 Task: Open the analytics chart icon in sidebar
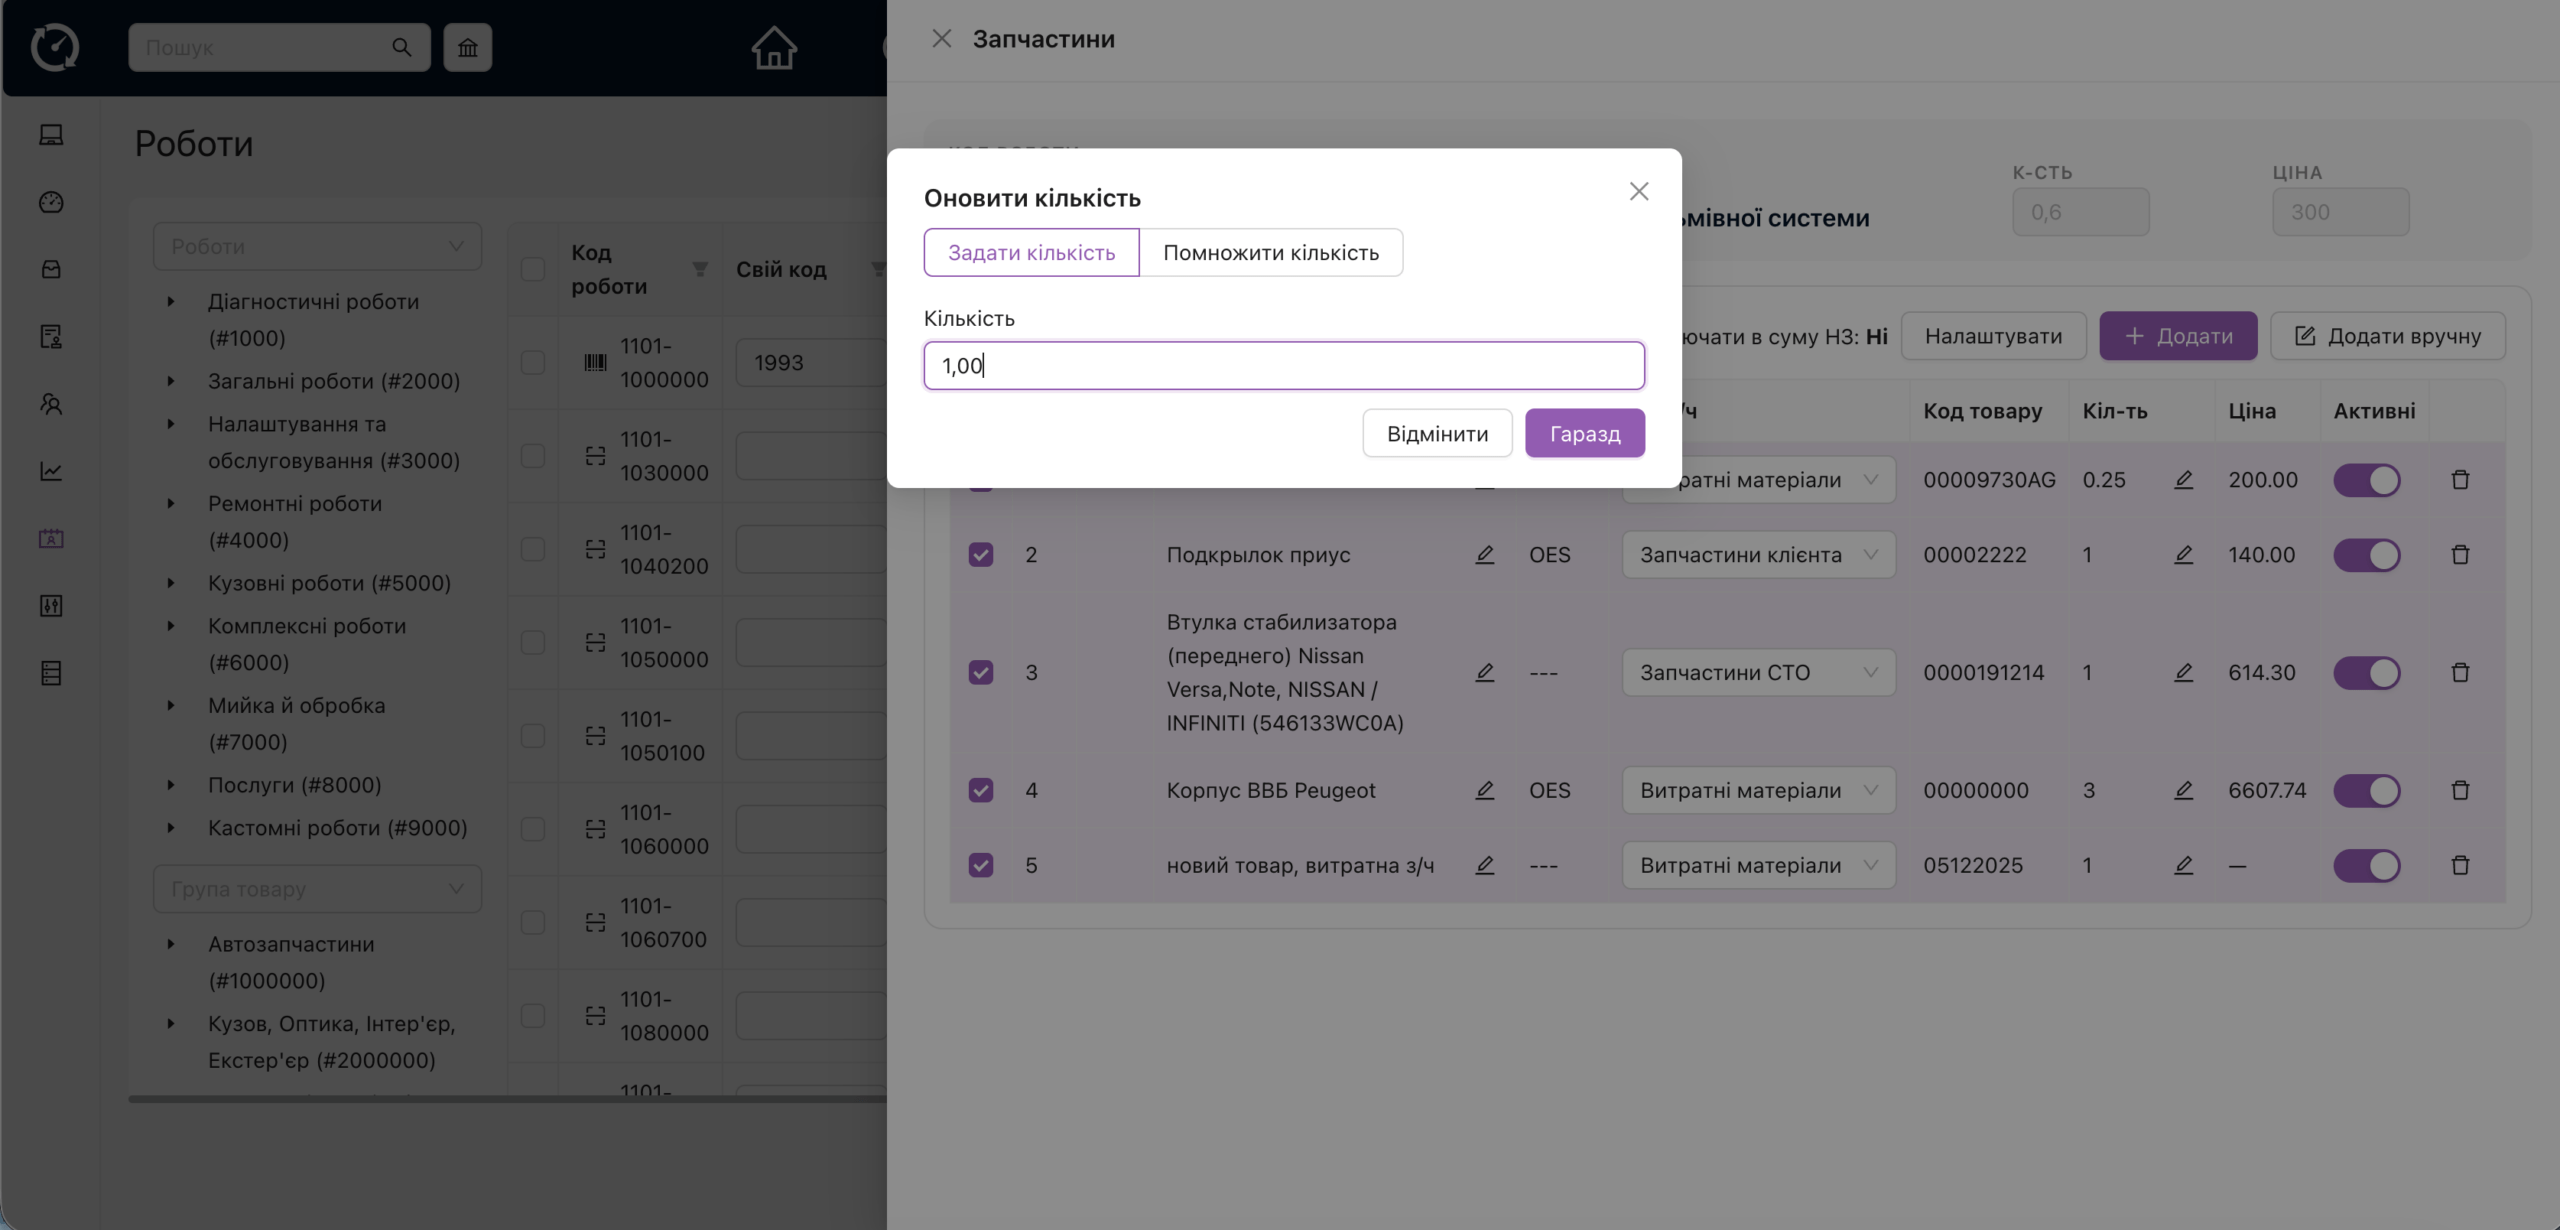coord(51,471)
